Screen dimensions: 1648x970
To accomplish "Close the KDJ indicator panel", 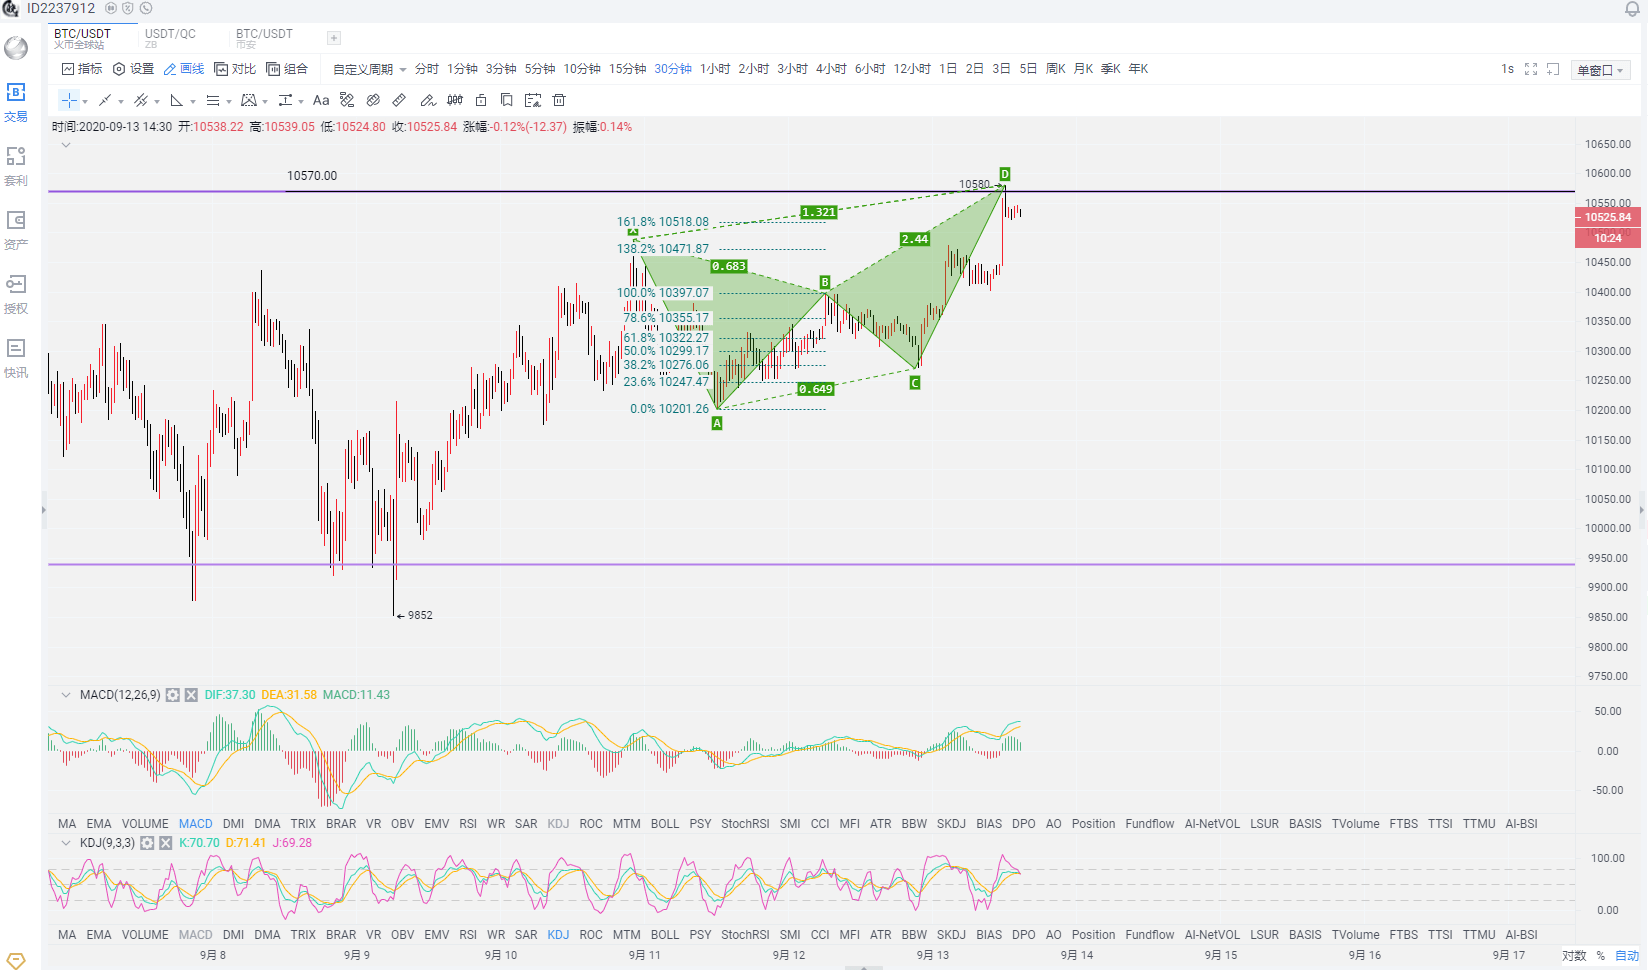I will tap(166, 843).
